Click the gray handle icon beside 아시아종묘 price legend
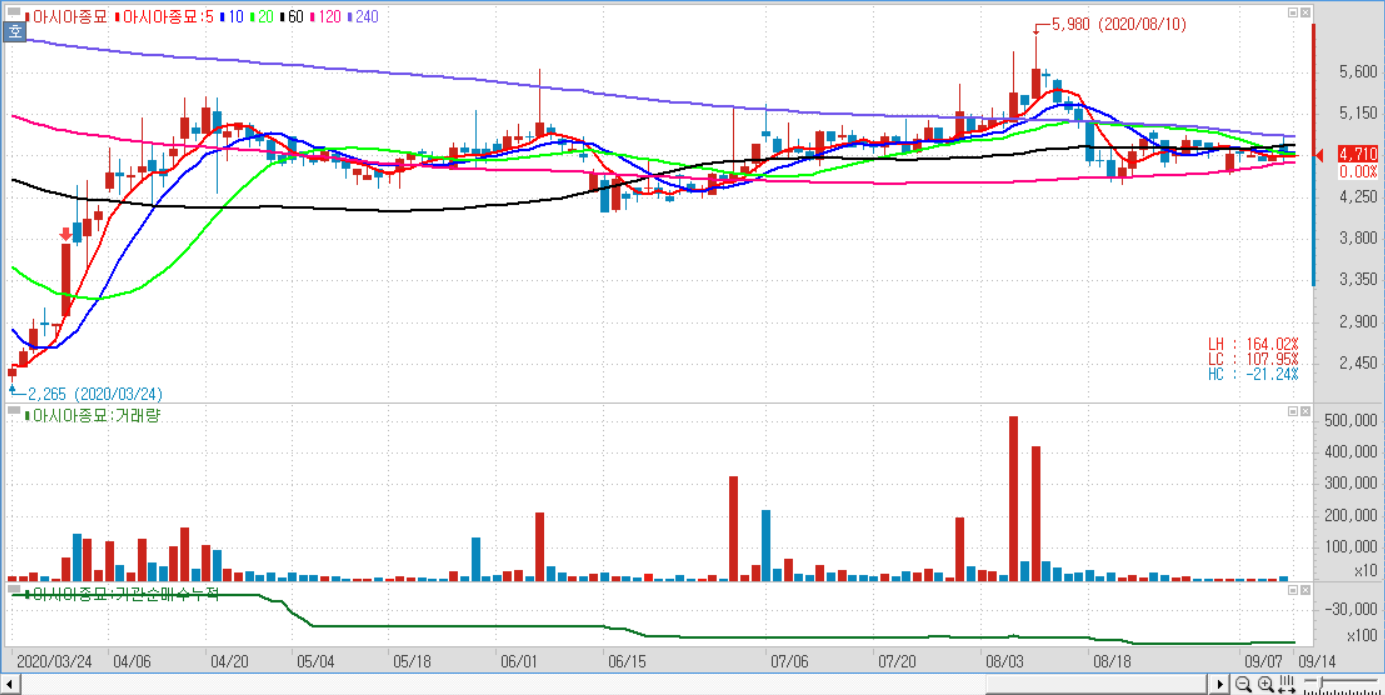The width and height of the screenshot is (1385, 695). tap(14, 13)
